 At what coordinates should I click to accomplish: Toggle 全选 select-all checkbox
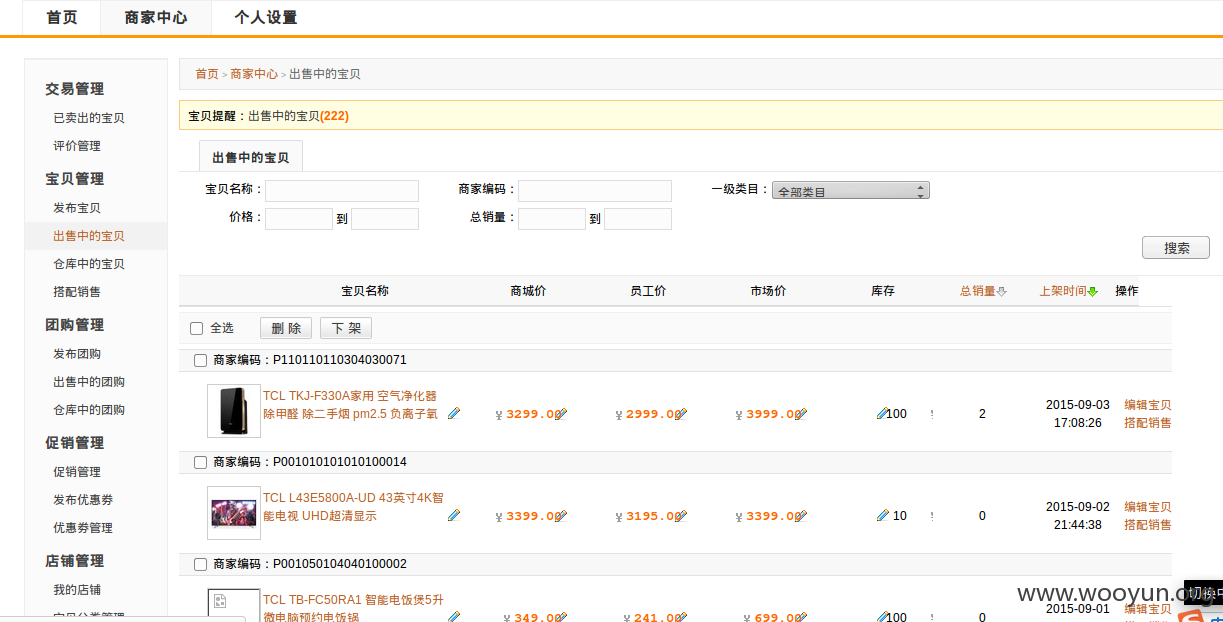pyautogui.click(x=197, y=328)
